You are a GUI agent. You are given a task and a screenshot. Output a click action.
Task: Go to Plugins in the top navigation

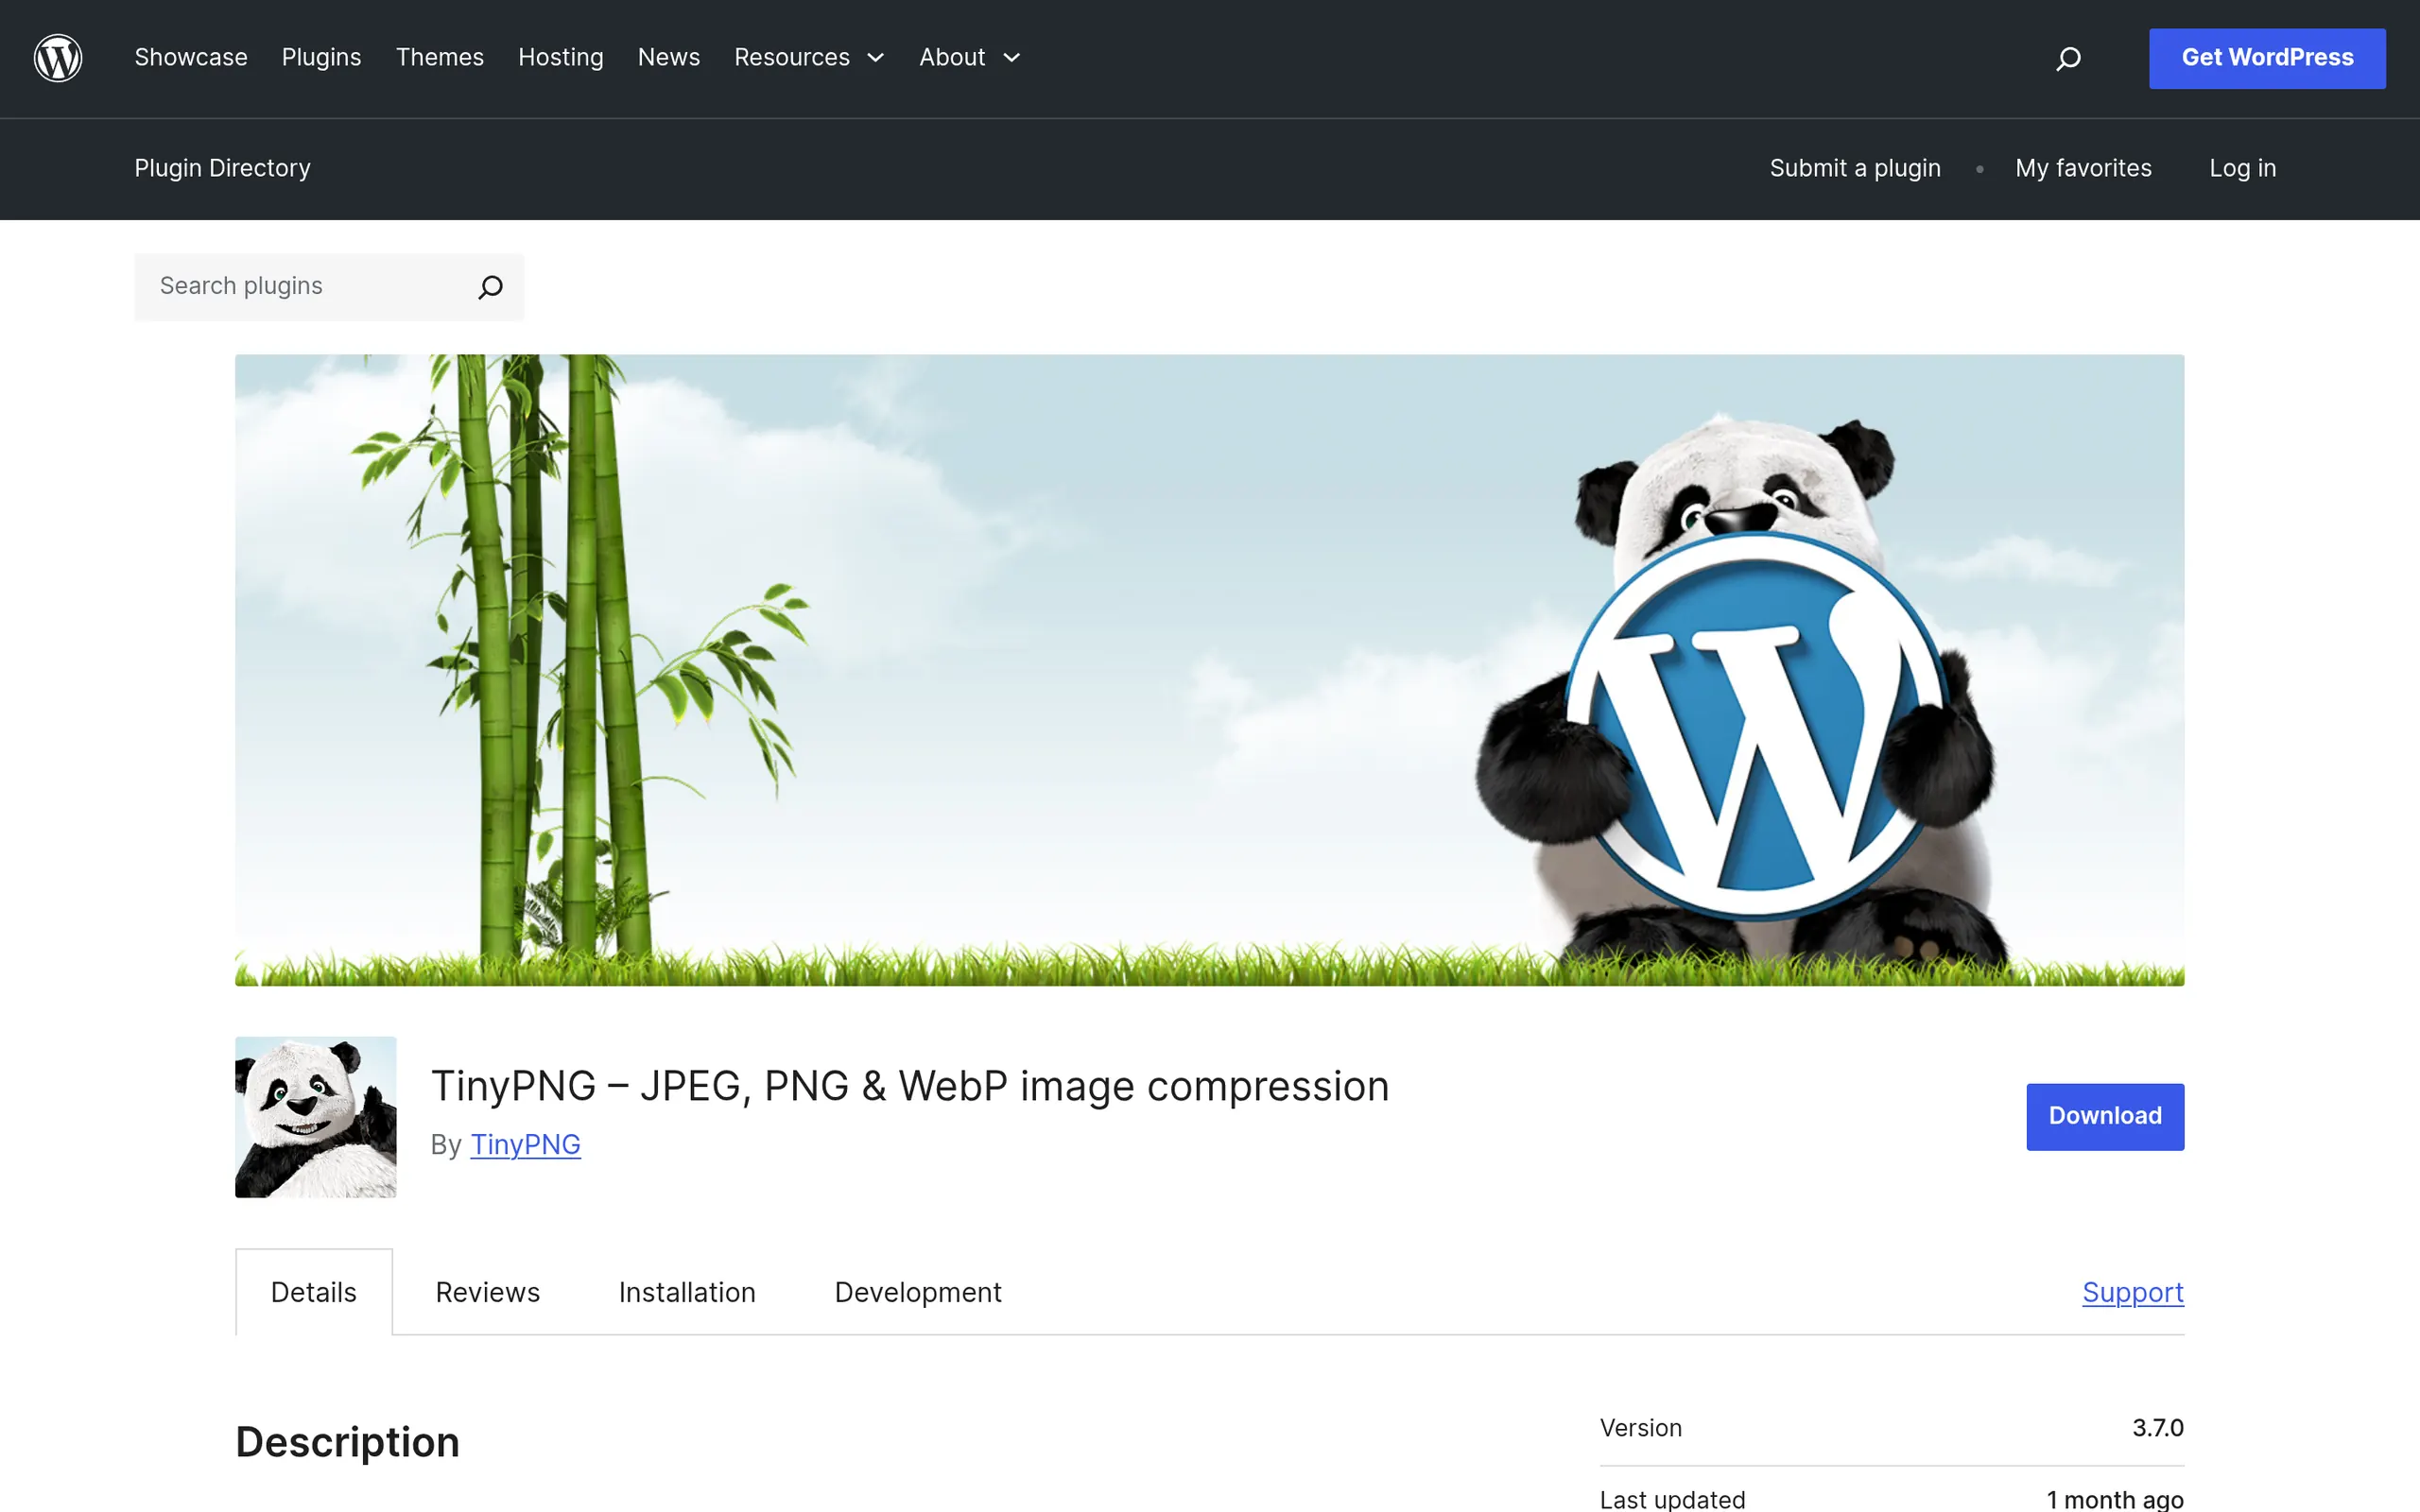tap(321, 58)
